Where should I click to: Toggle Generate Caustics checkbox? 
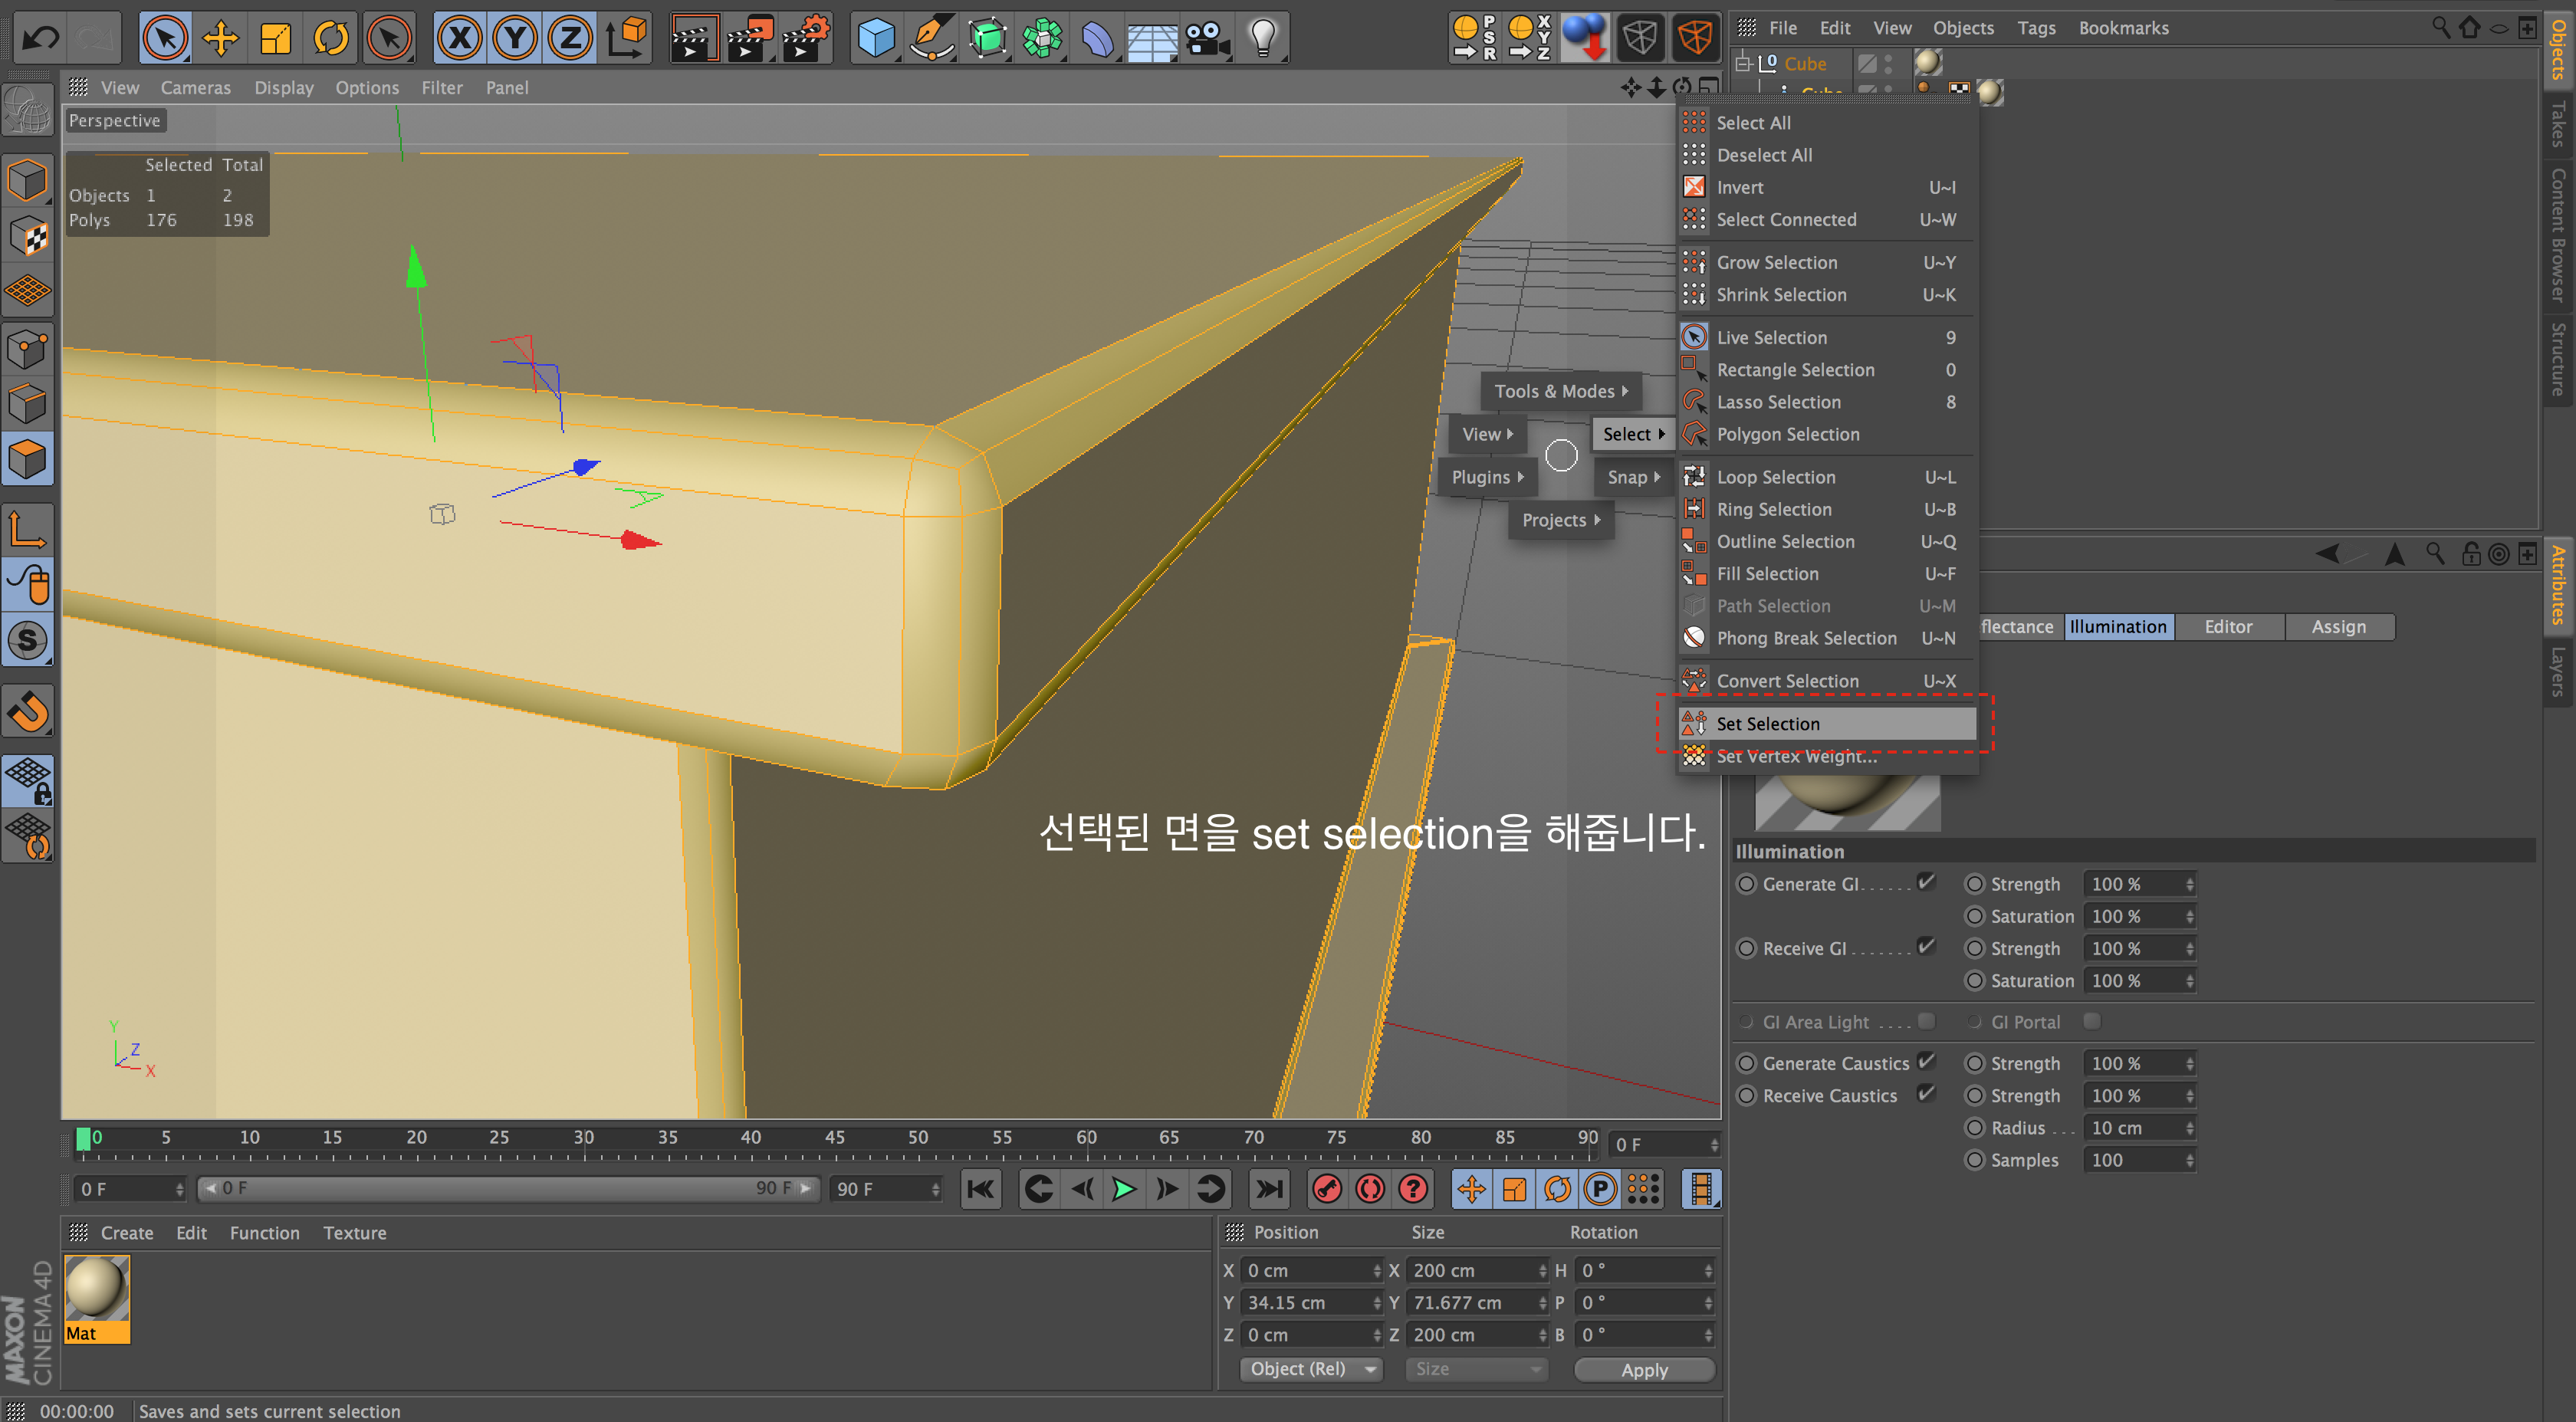click(1926, 1061)
